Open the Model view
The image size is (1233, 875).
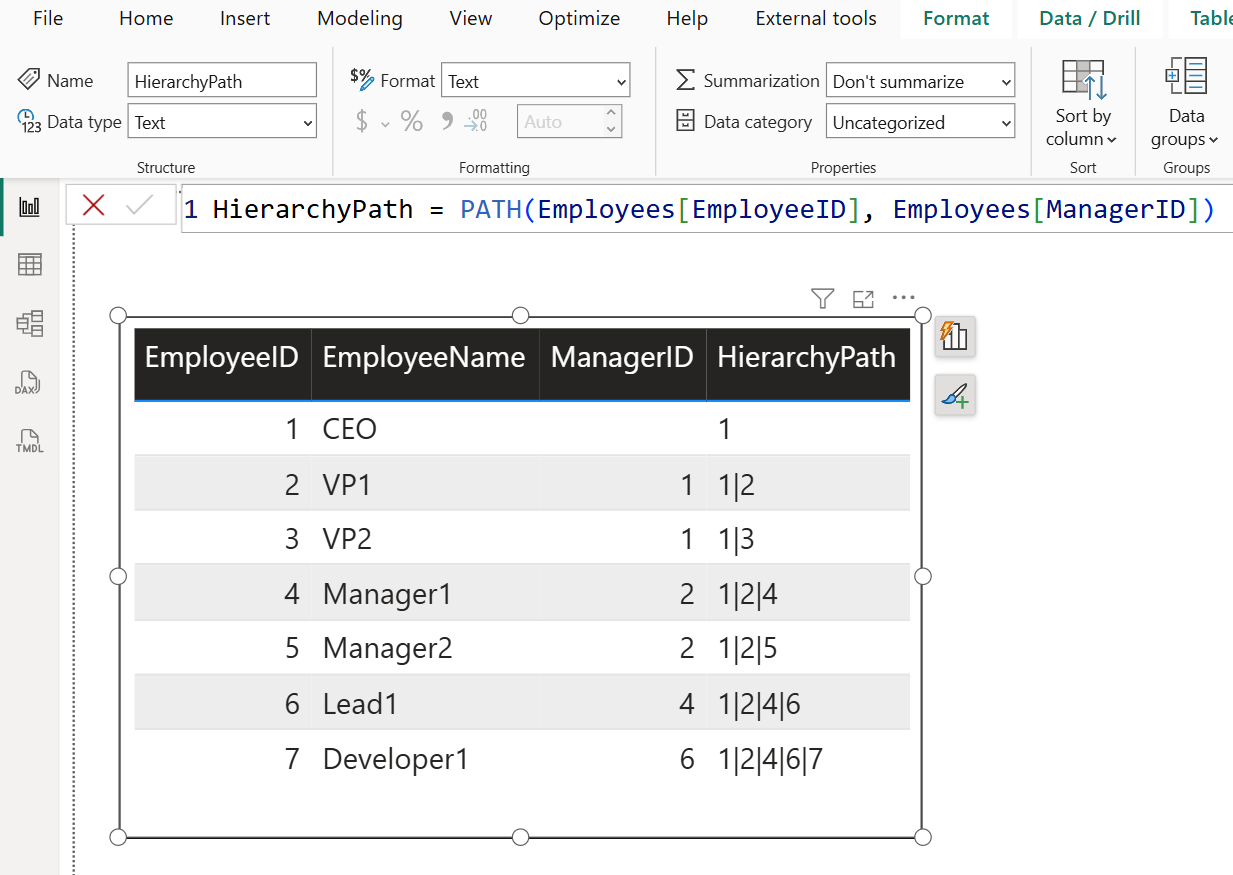(27, 323)
